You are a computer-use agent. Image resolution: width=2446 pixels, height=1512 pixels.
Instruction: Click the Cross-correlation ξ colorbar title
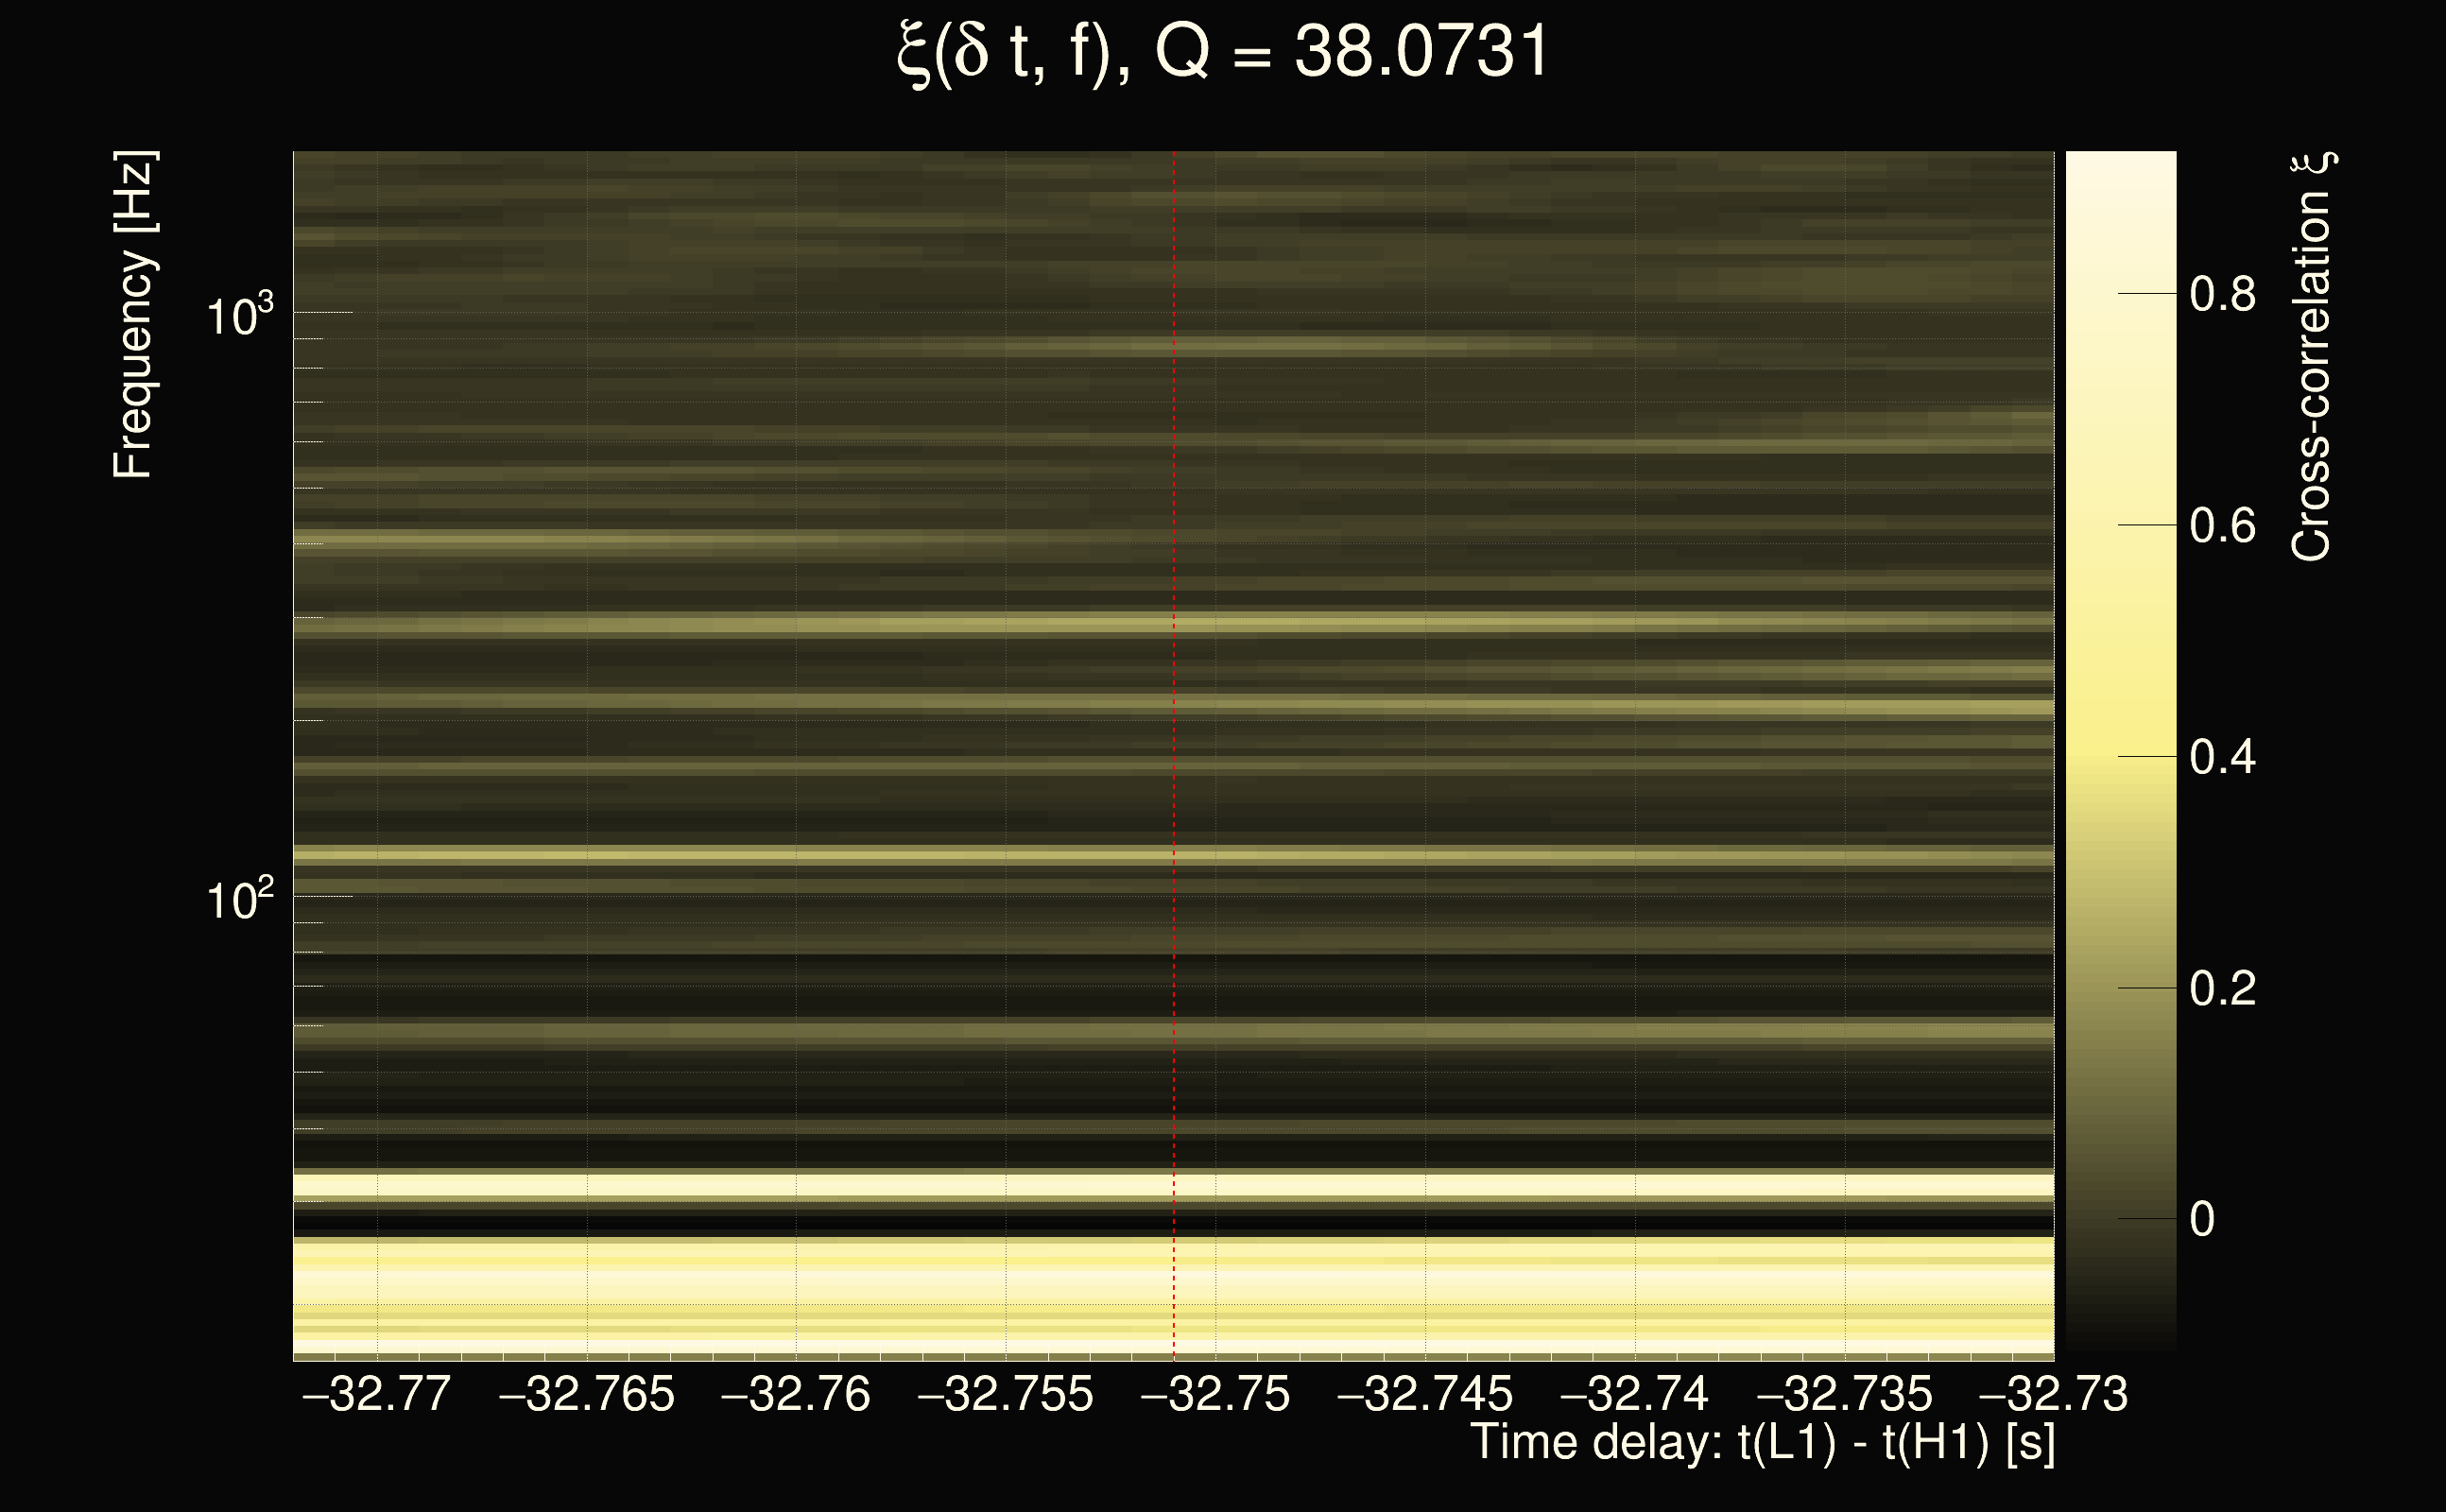pos(2310,357)
